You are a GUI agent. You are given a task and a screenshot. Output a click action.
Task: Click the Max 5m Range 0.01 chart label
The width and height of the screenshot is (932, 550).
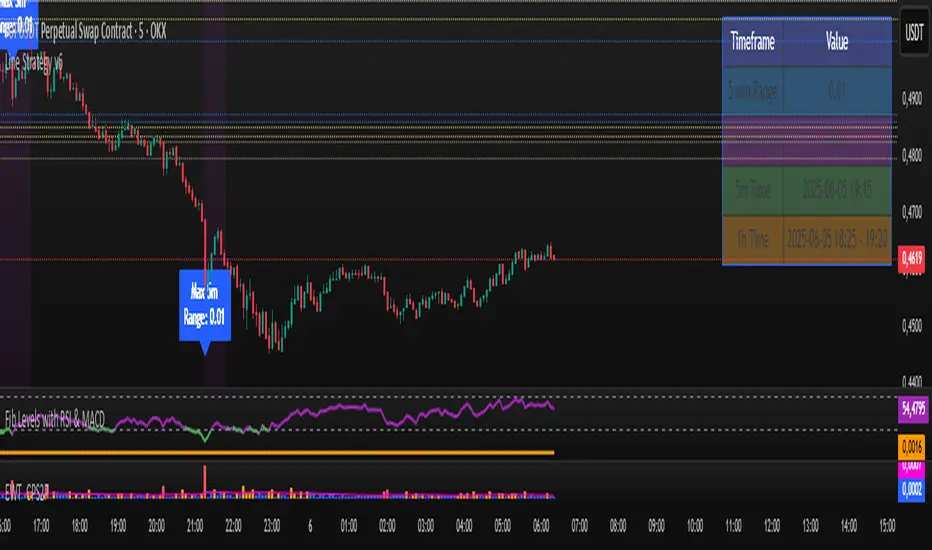tap(204, 306)
